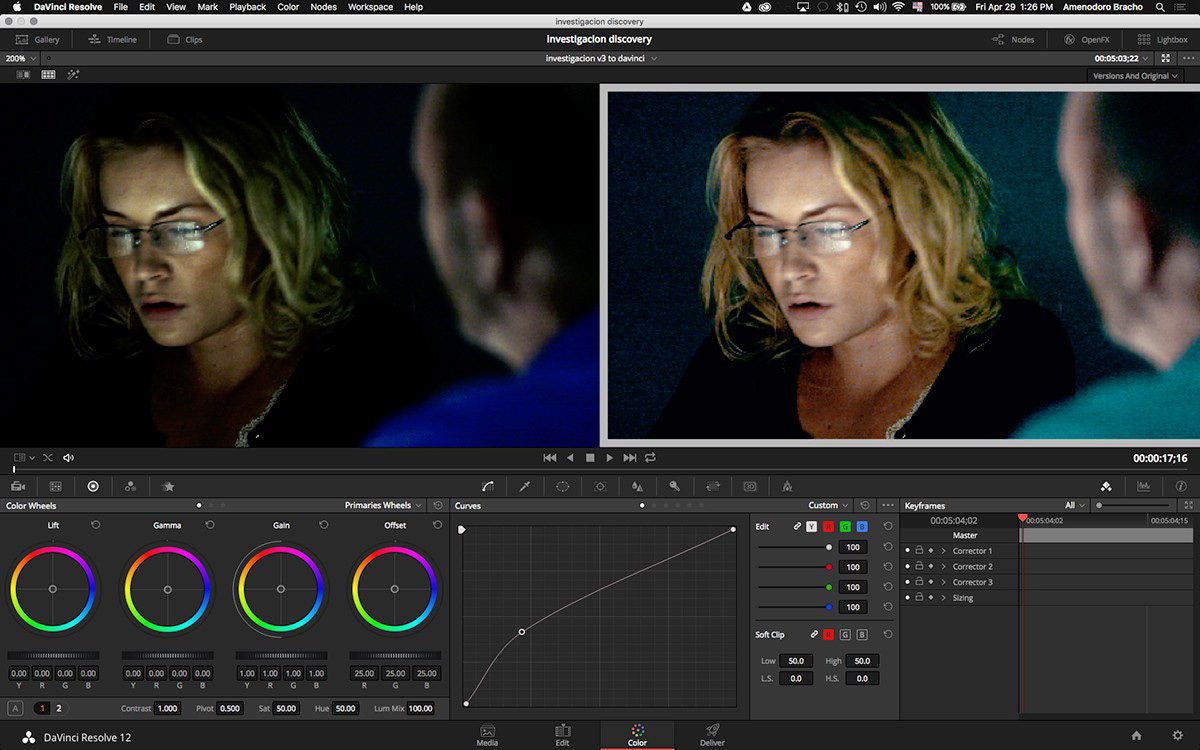Viewport: 1200px width, 750px height.
Task: Open the Gallery panel
Action: tap(38, 40)
